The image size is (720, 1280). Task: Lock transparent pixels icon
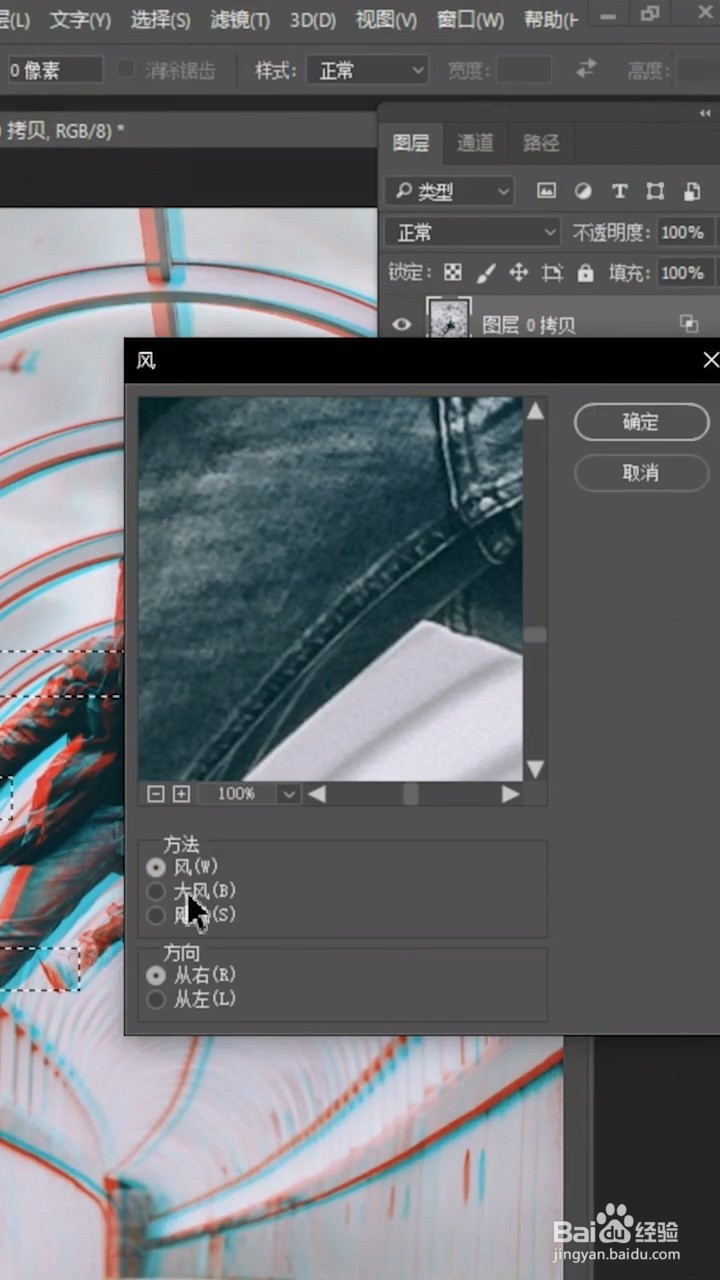point(453,272)
